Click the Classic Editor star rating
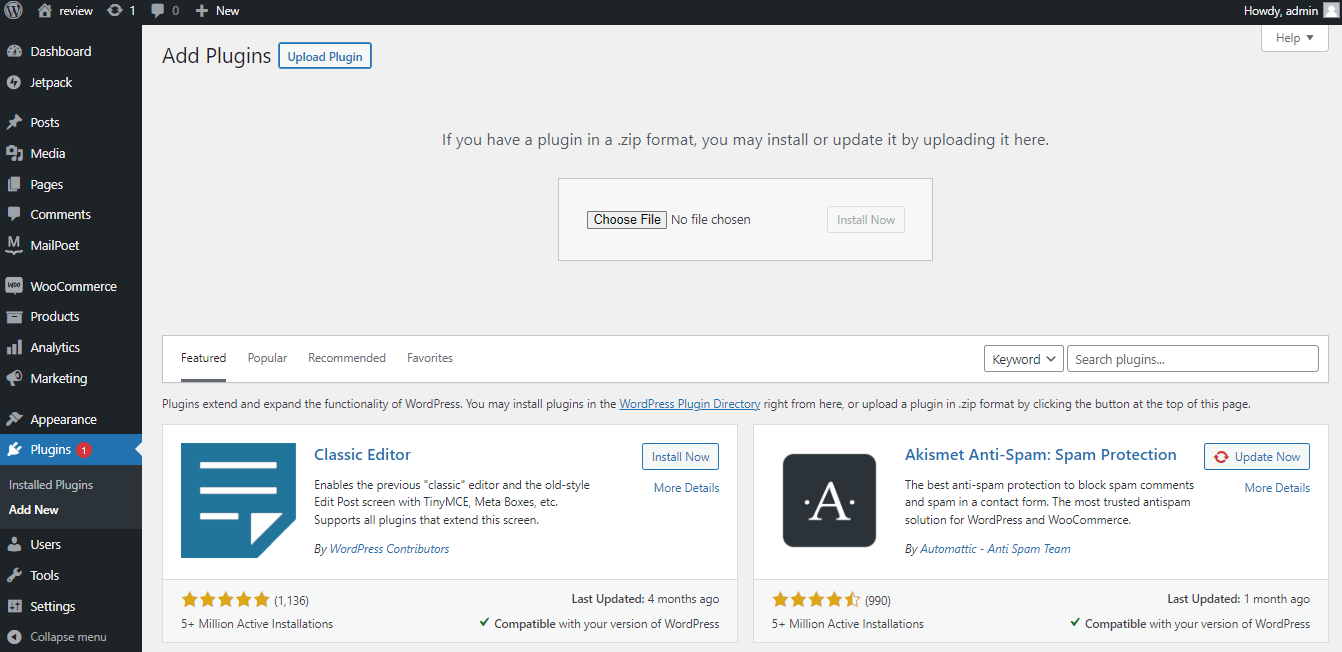 tap(225, 600)
